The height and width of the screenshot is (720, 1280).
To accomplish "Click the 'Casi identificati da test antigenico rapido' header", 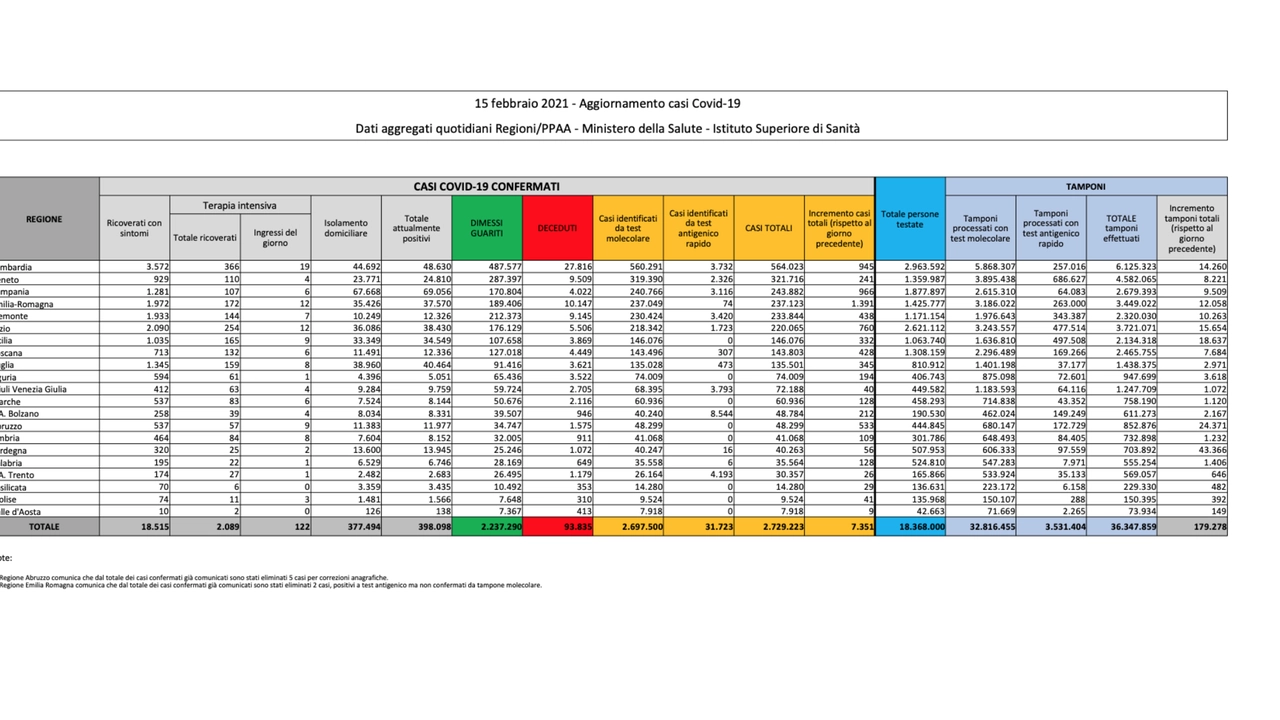I will (699, 228).
